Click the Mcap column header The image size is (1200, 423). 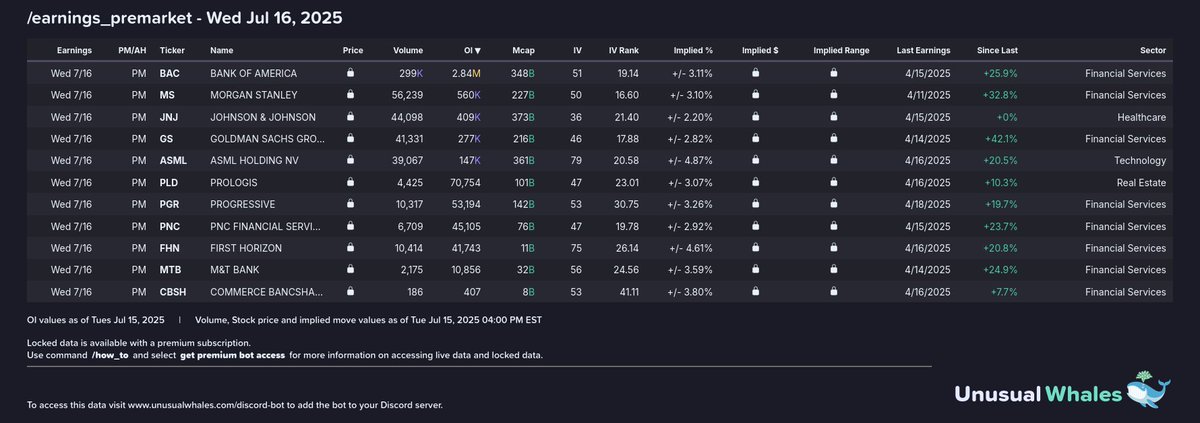[523, 50]
